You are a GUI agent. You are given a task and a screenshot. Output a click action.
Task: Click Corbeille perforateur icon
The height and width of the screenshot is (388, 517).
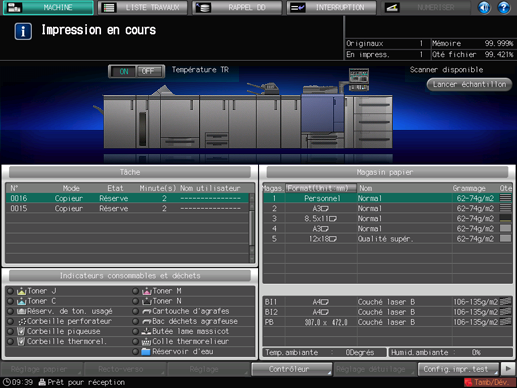[x=22, y=321]
